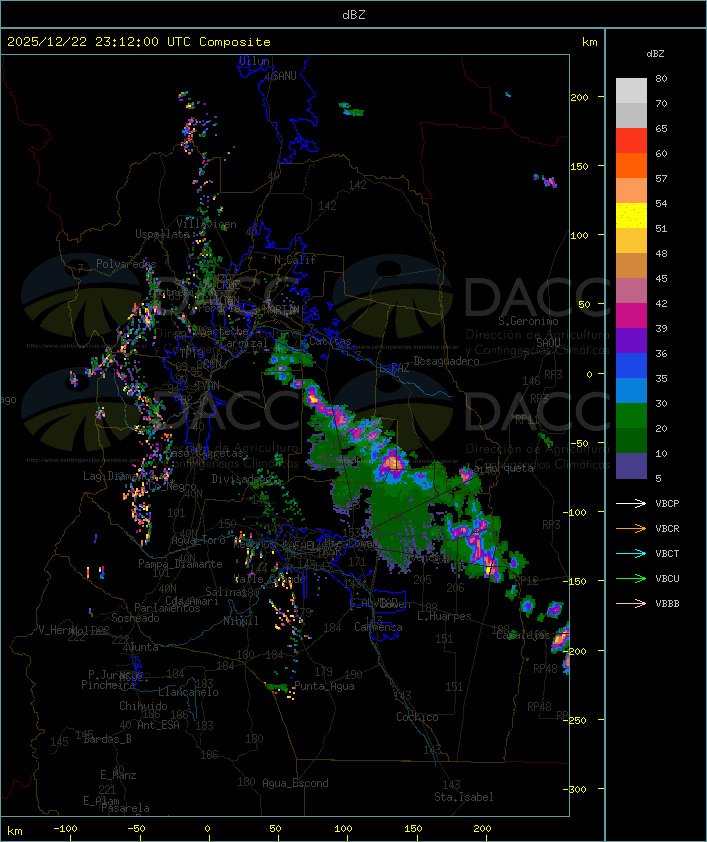This screenshot has width=707, height=842.
Task: Pick the dark green 10-20 dBZ swatch
Action: point(631,440)
